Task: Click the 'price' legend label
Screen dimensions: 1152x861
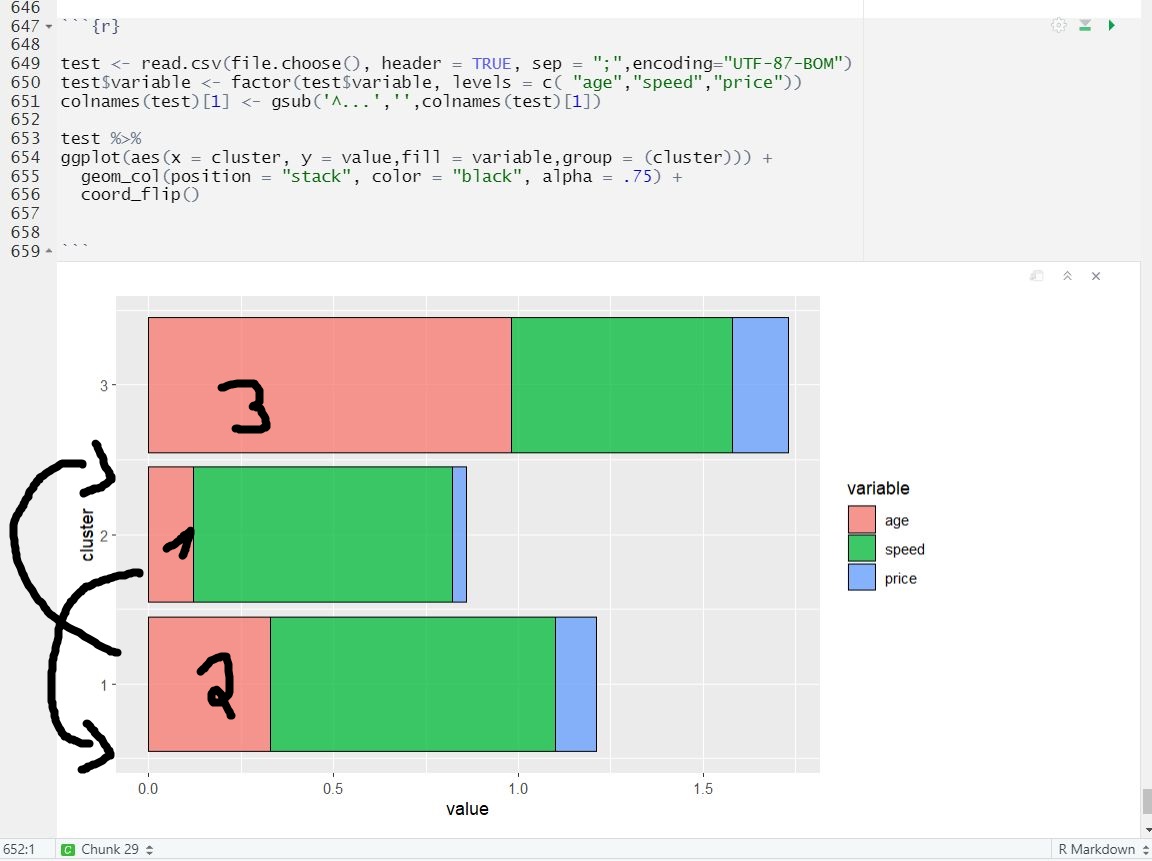Action: (x=901, y=579)
